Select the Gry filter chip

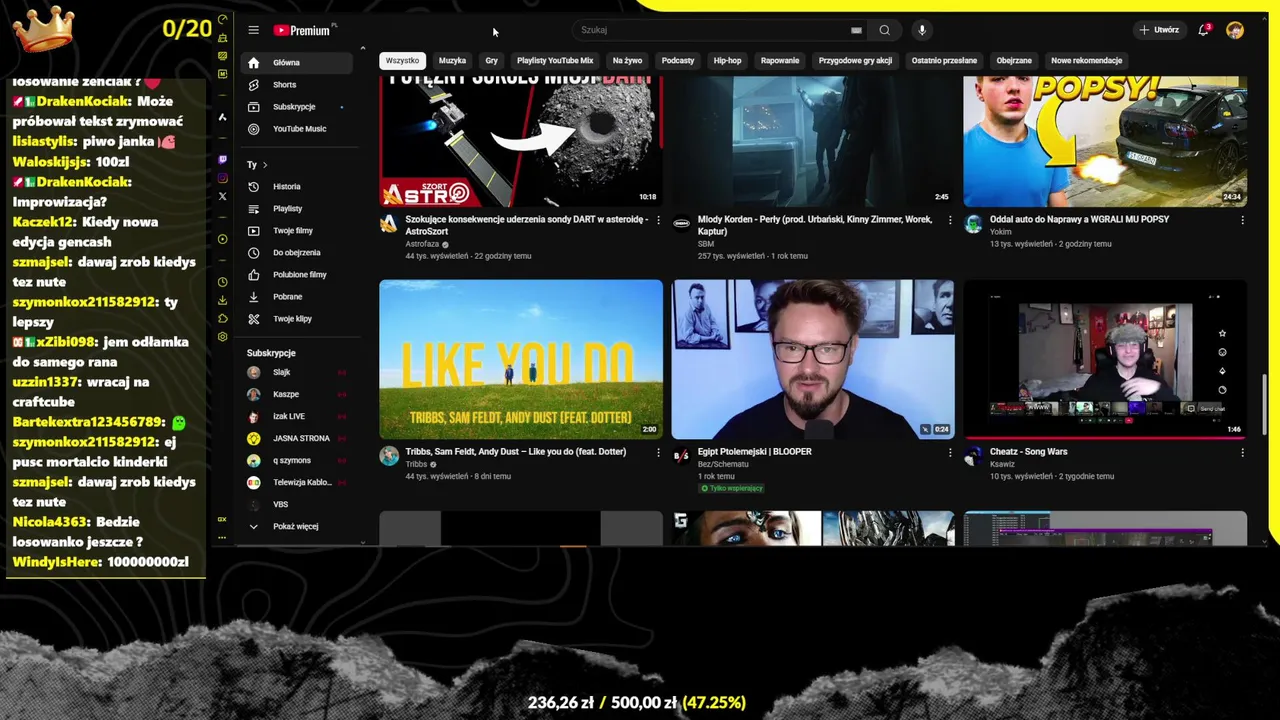(x=491, y=60)
